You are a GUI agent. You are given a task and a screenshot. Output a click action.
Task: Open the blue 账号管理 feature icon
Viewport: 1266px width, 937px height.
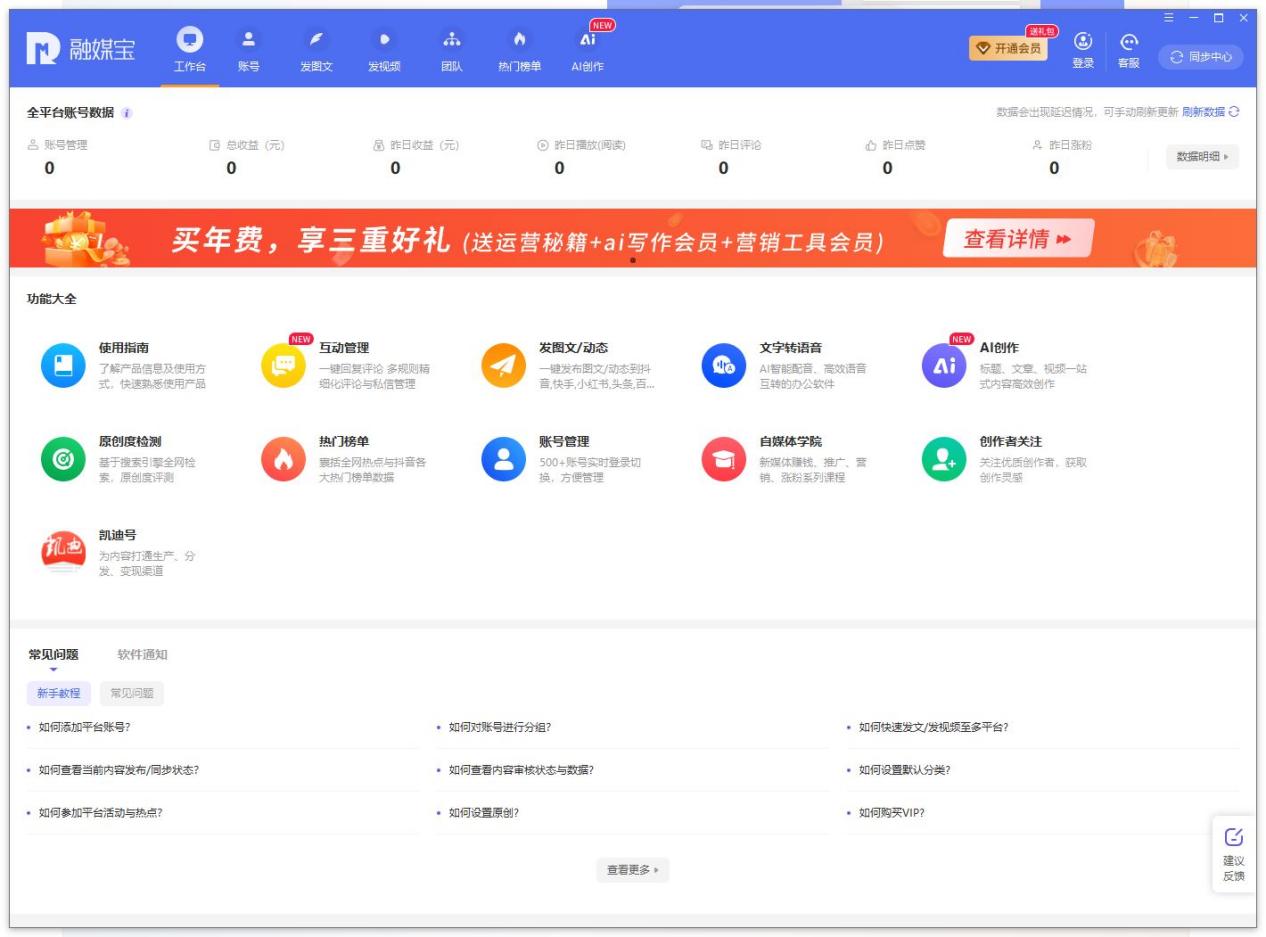(x=503, y=459)
